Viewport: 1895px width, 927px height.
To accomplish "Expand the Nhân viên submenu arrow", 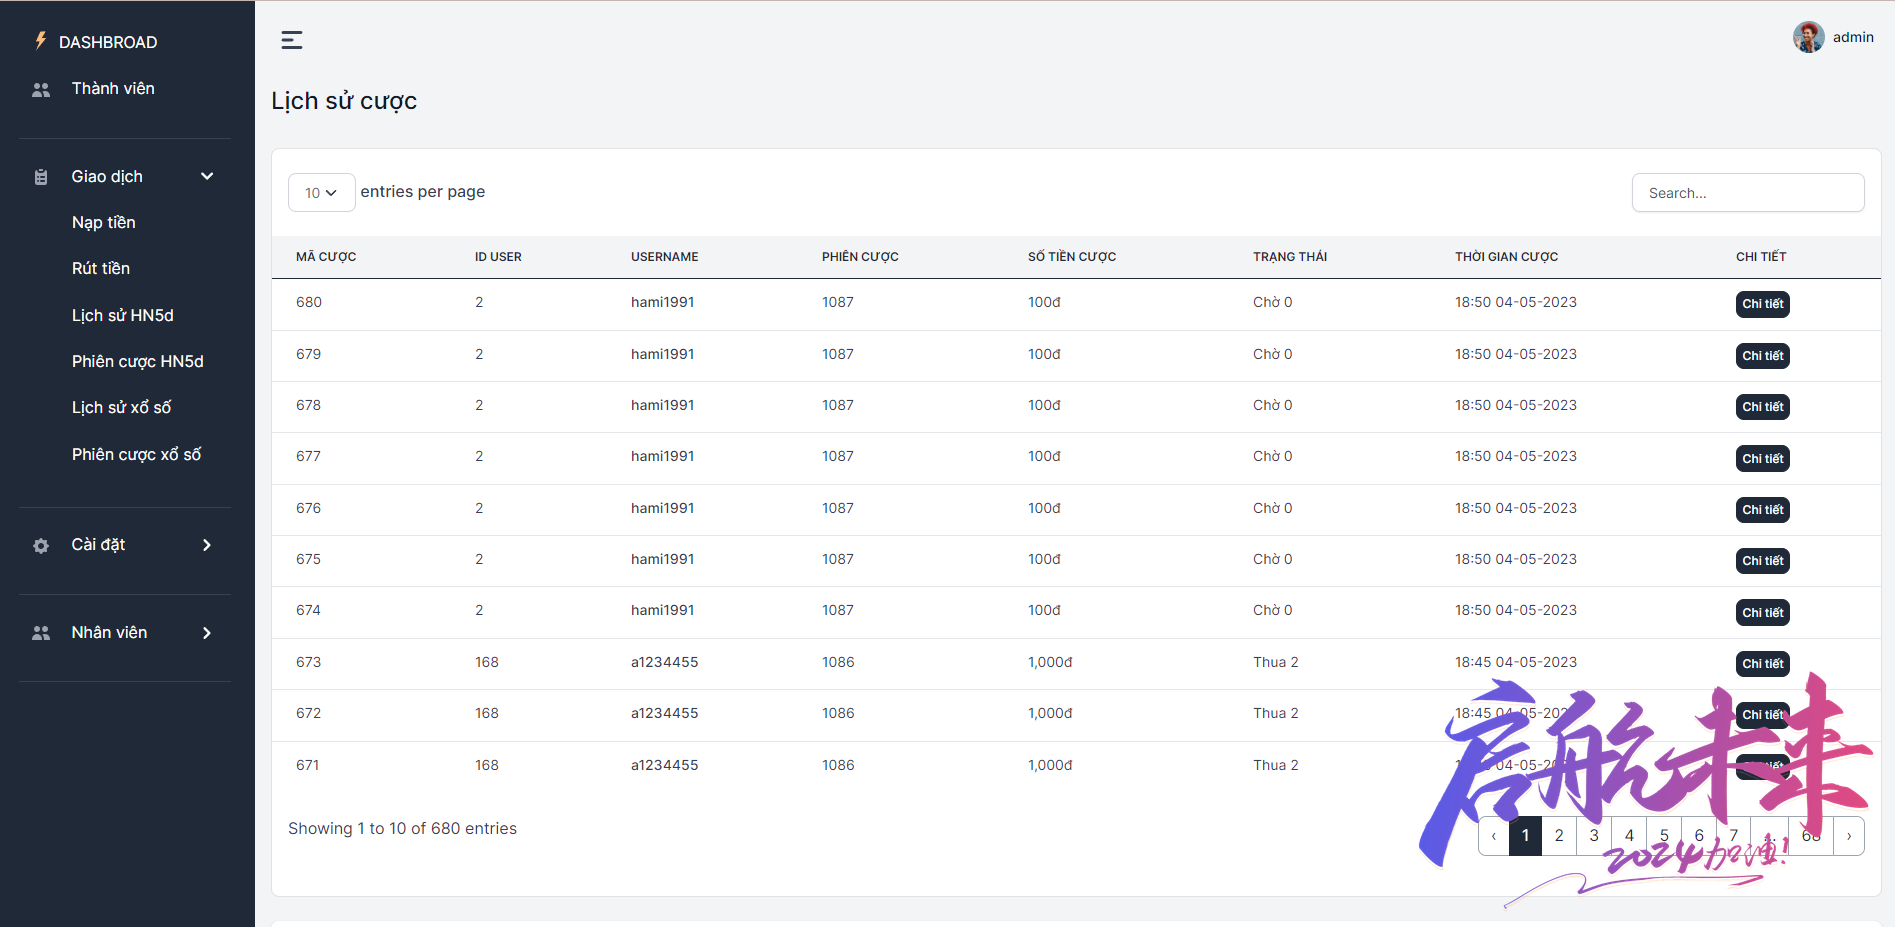I will (x=207, y=633).
